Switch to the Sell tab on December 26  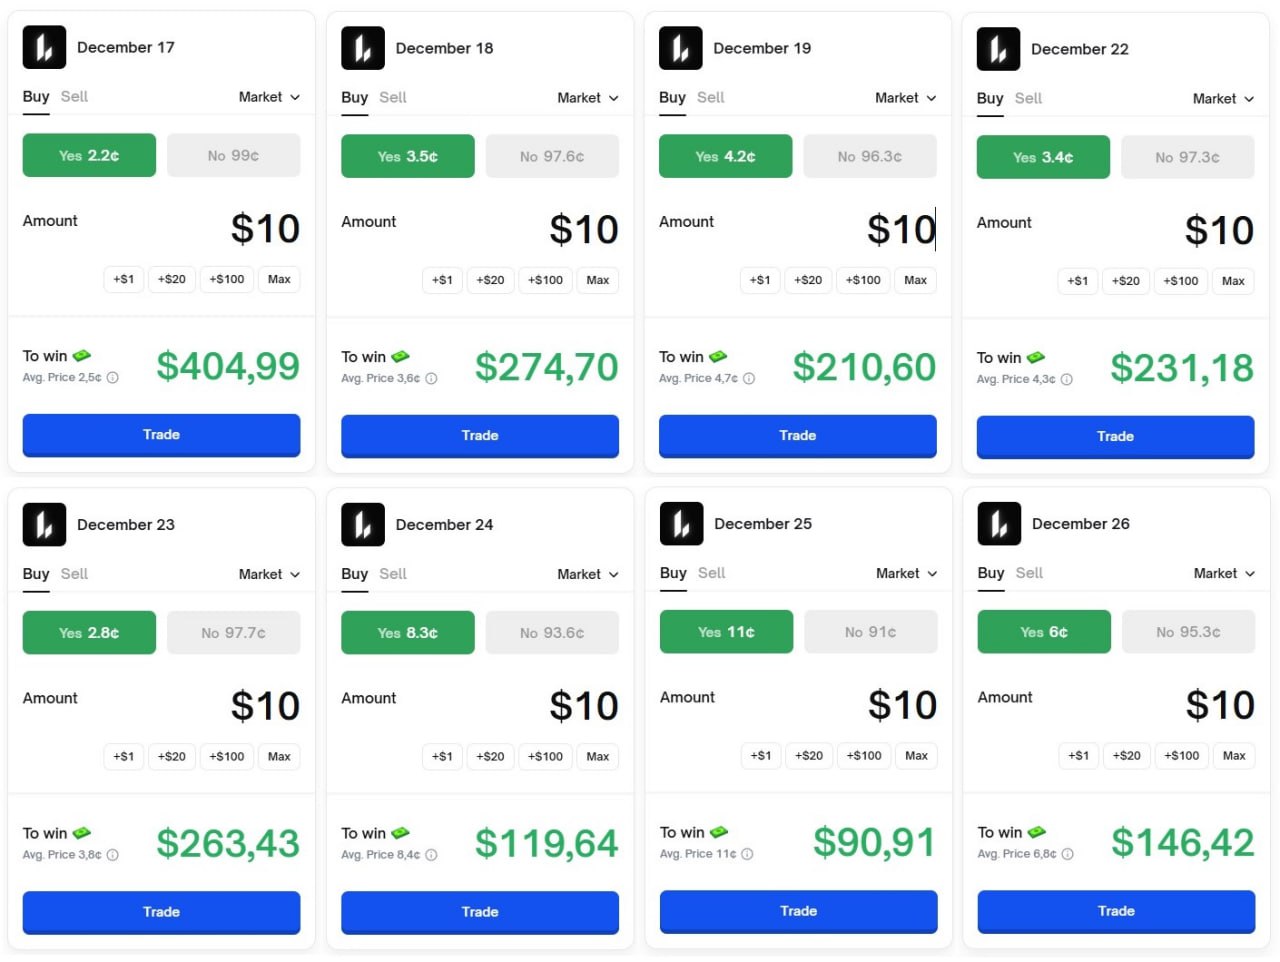coord(1029,573)
